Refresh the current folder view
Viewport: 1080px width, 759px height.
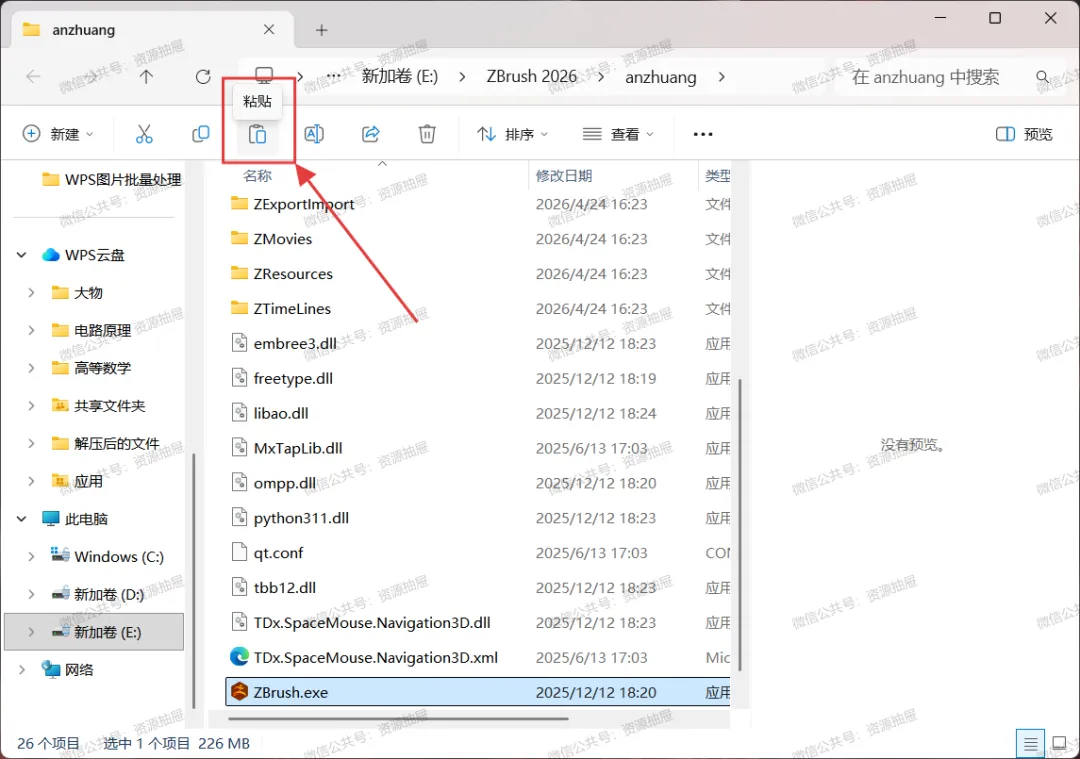tap(202, 76)
